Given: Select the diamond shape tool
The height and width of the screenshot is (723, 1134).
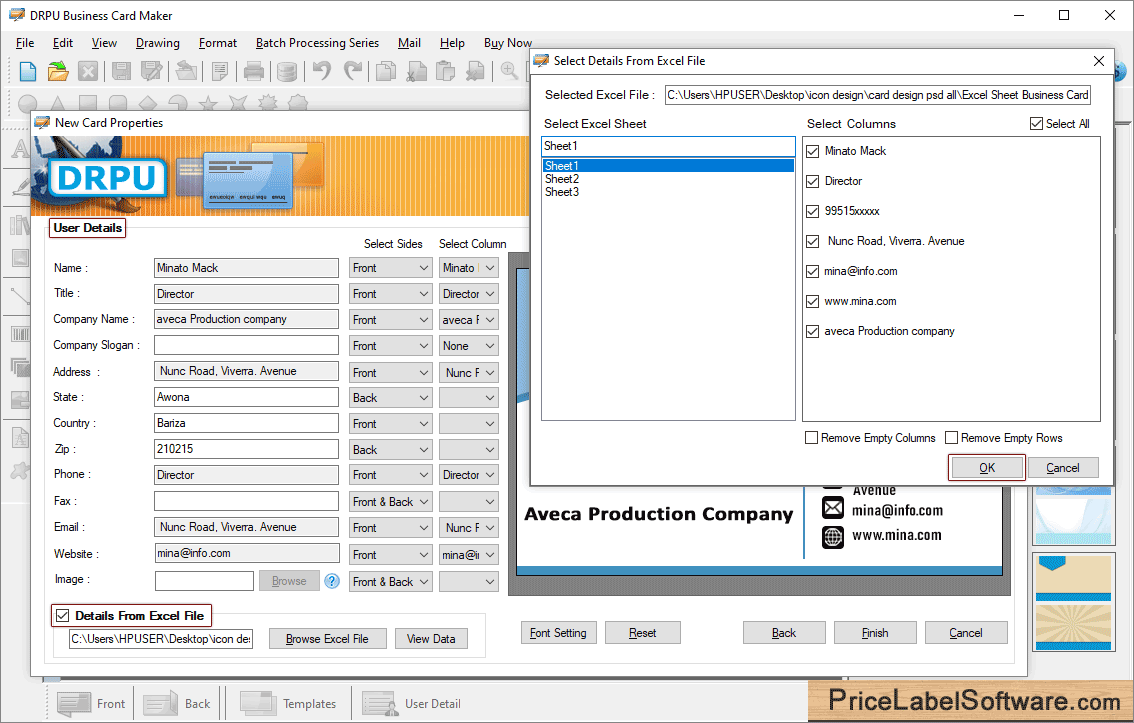Looking at the screenshot, I should click(x=148, y=103).
